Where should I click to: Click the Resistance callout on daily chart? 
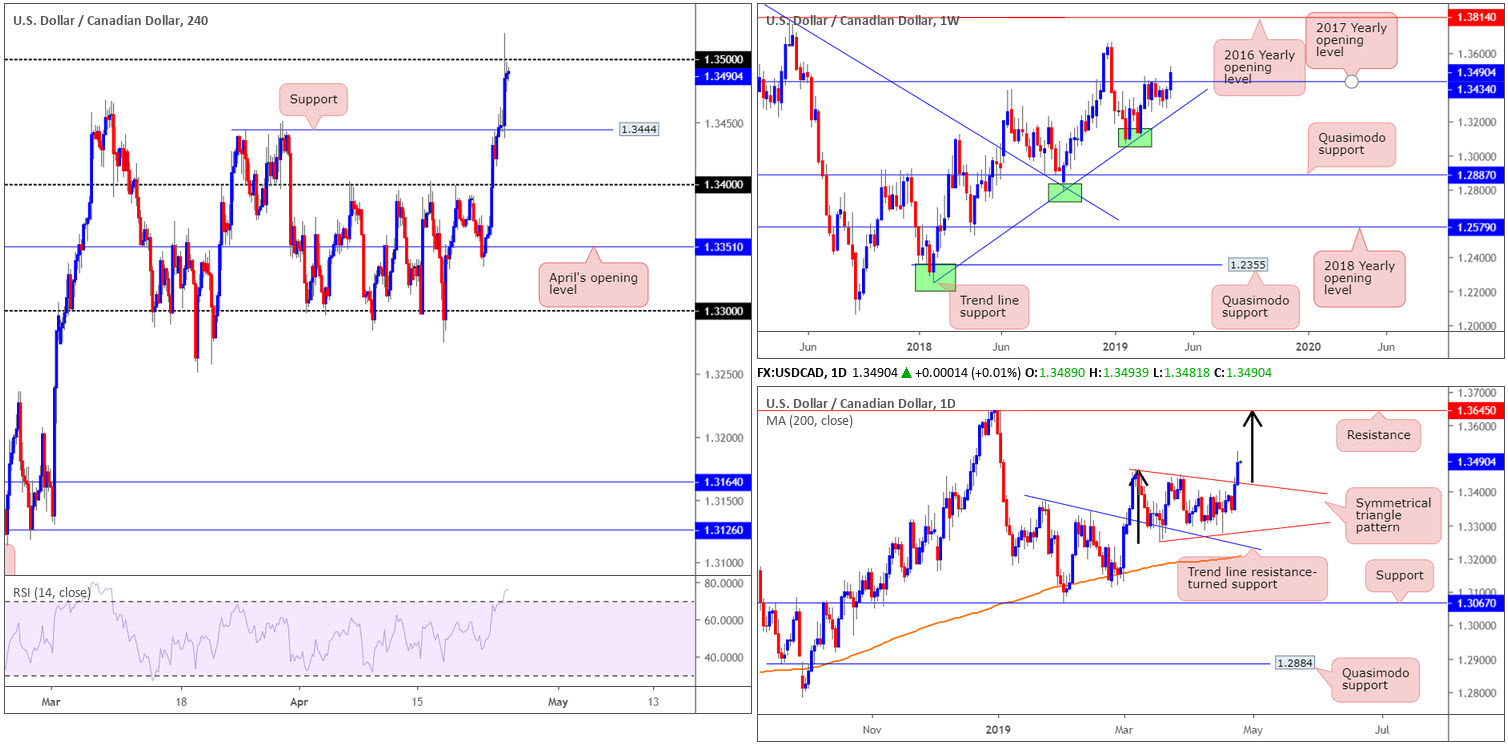click(x=1378, y=435)
